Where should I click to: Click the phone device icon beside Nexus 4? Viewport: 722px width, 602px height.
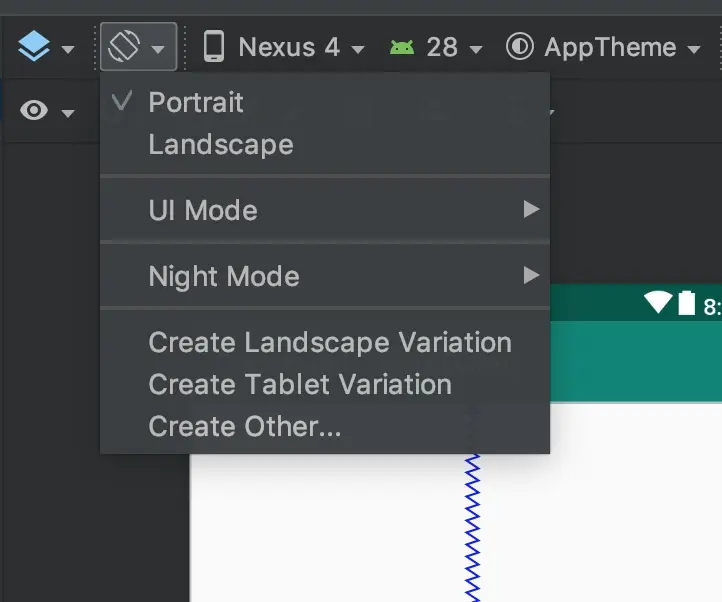point(214,46)
